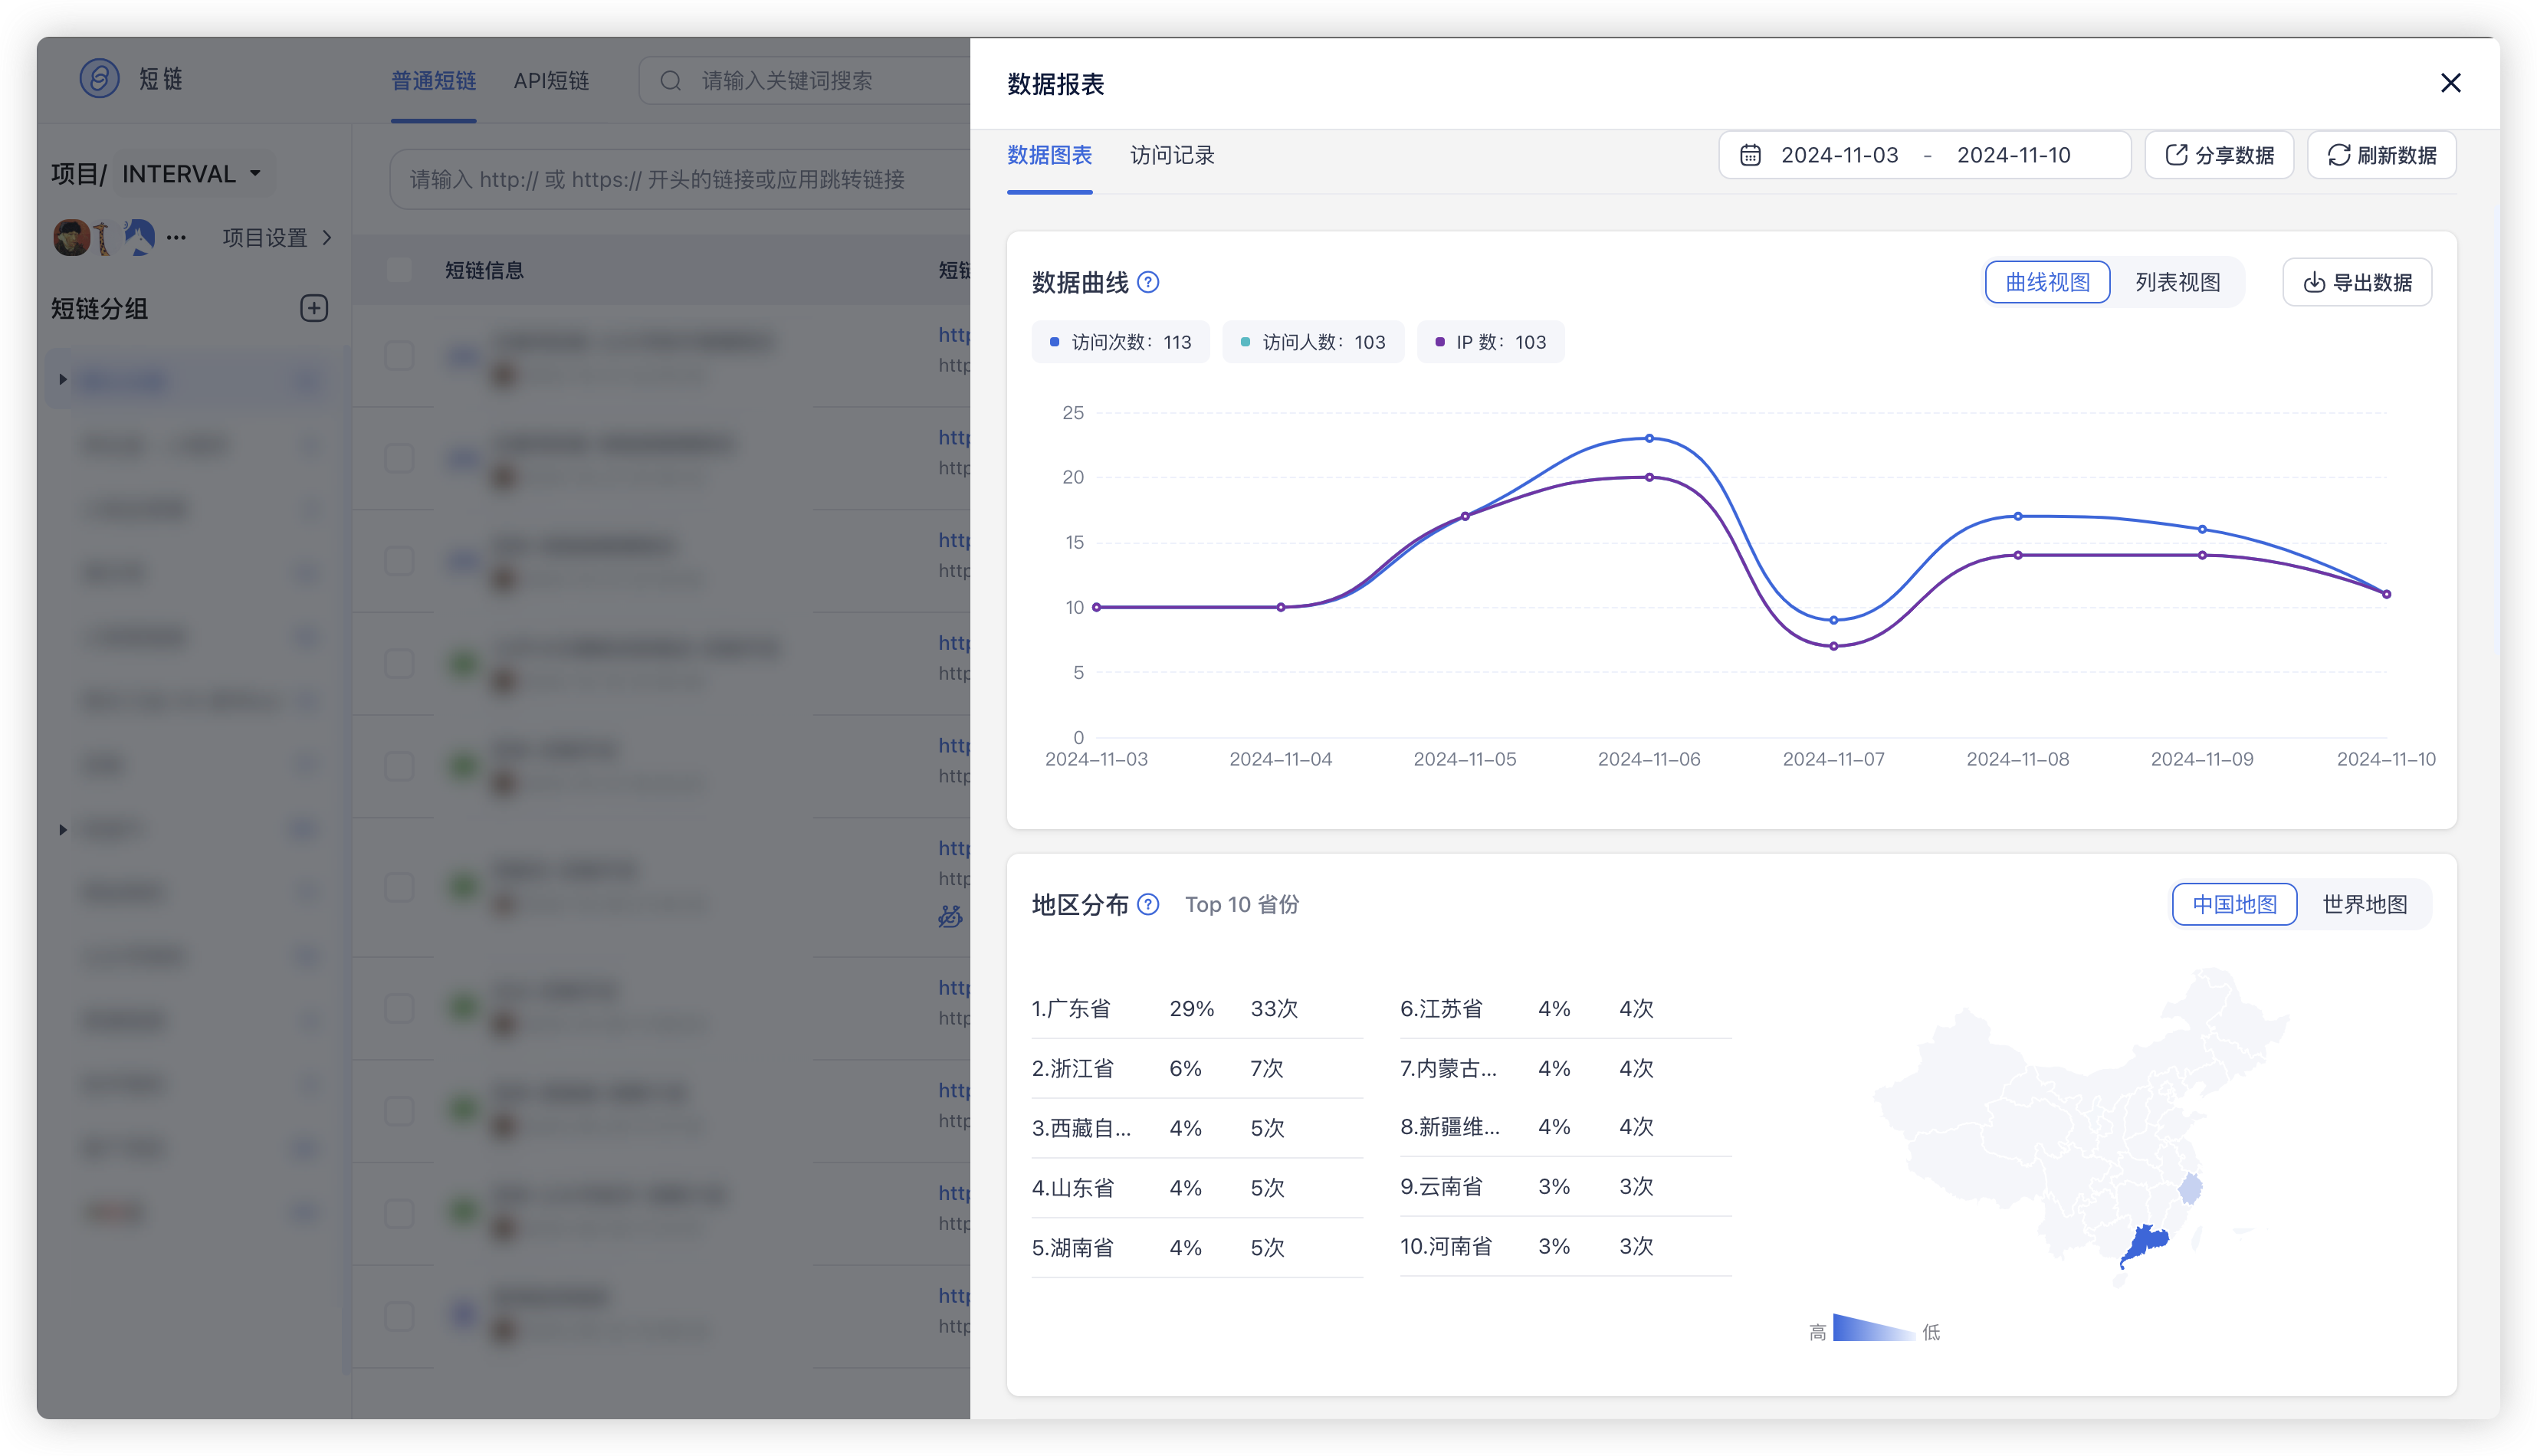Focus the long URL input field
Image resolution: width=2537 pixels, height=1456 pixels.
pos(680,180)
